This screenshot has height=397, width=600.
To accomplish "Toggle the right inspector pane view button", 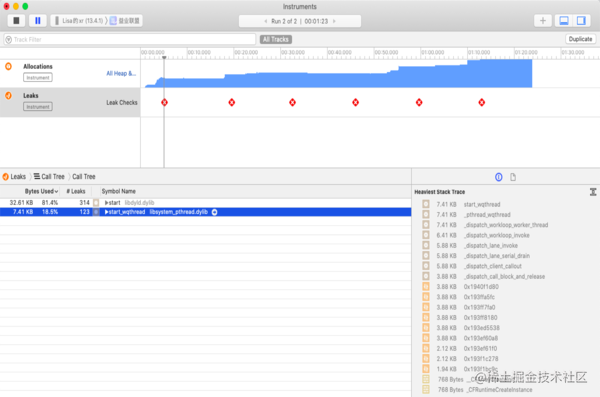I will tap(581, 21).
